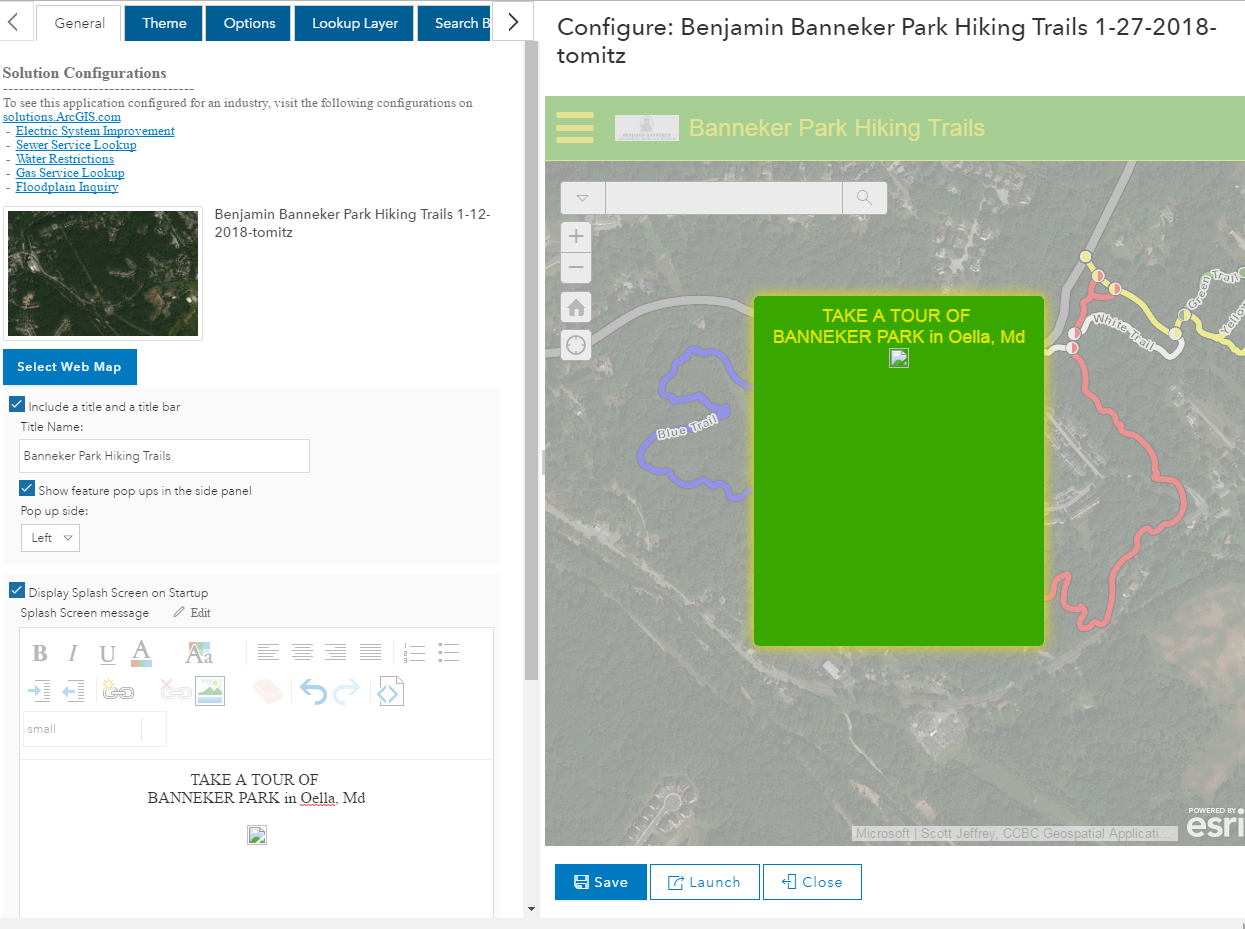Click the scroll down arrow of config panel
The width and height of the screenshot is (1245, 929).
[531, 909]
